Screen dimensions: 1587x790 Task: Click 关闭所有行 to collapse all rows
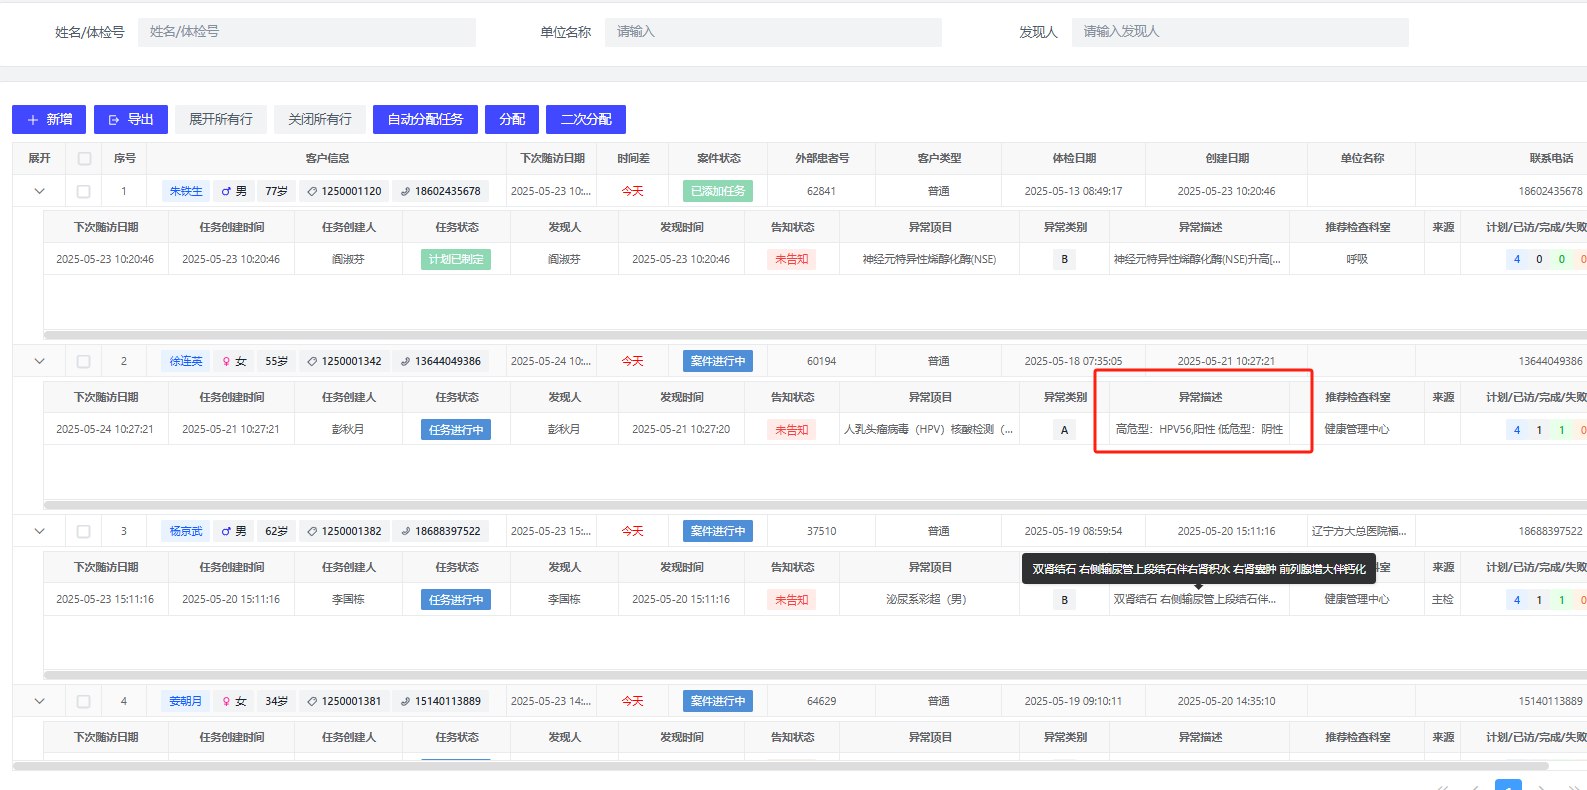coord(320,119)
